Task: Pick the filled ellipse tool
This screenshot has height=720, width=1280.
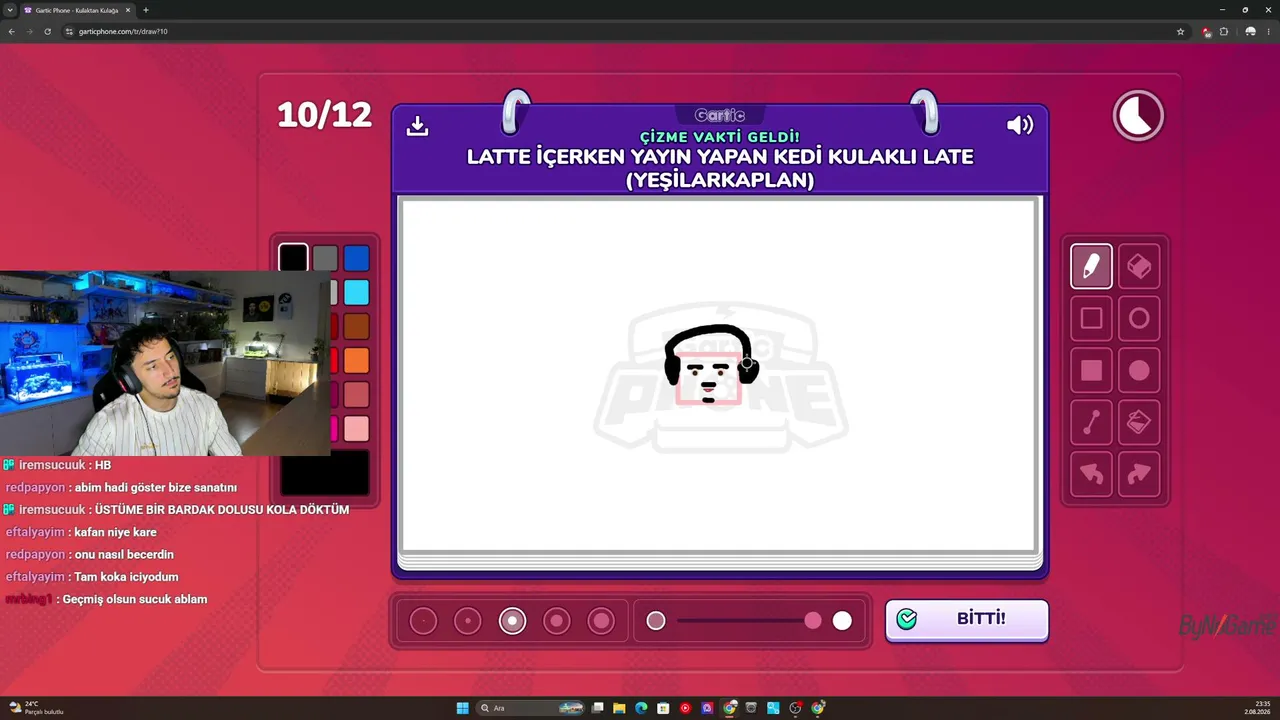Action: point(1139,371)
